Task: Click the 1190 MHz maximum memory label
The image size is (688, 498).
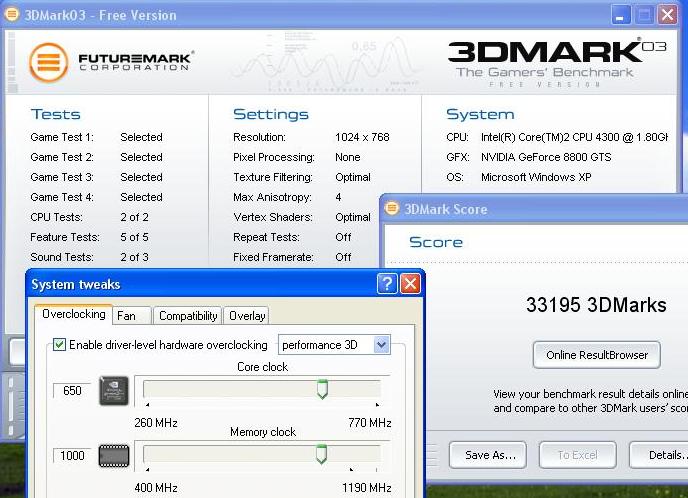Action: (x=367, y=488)
